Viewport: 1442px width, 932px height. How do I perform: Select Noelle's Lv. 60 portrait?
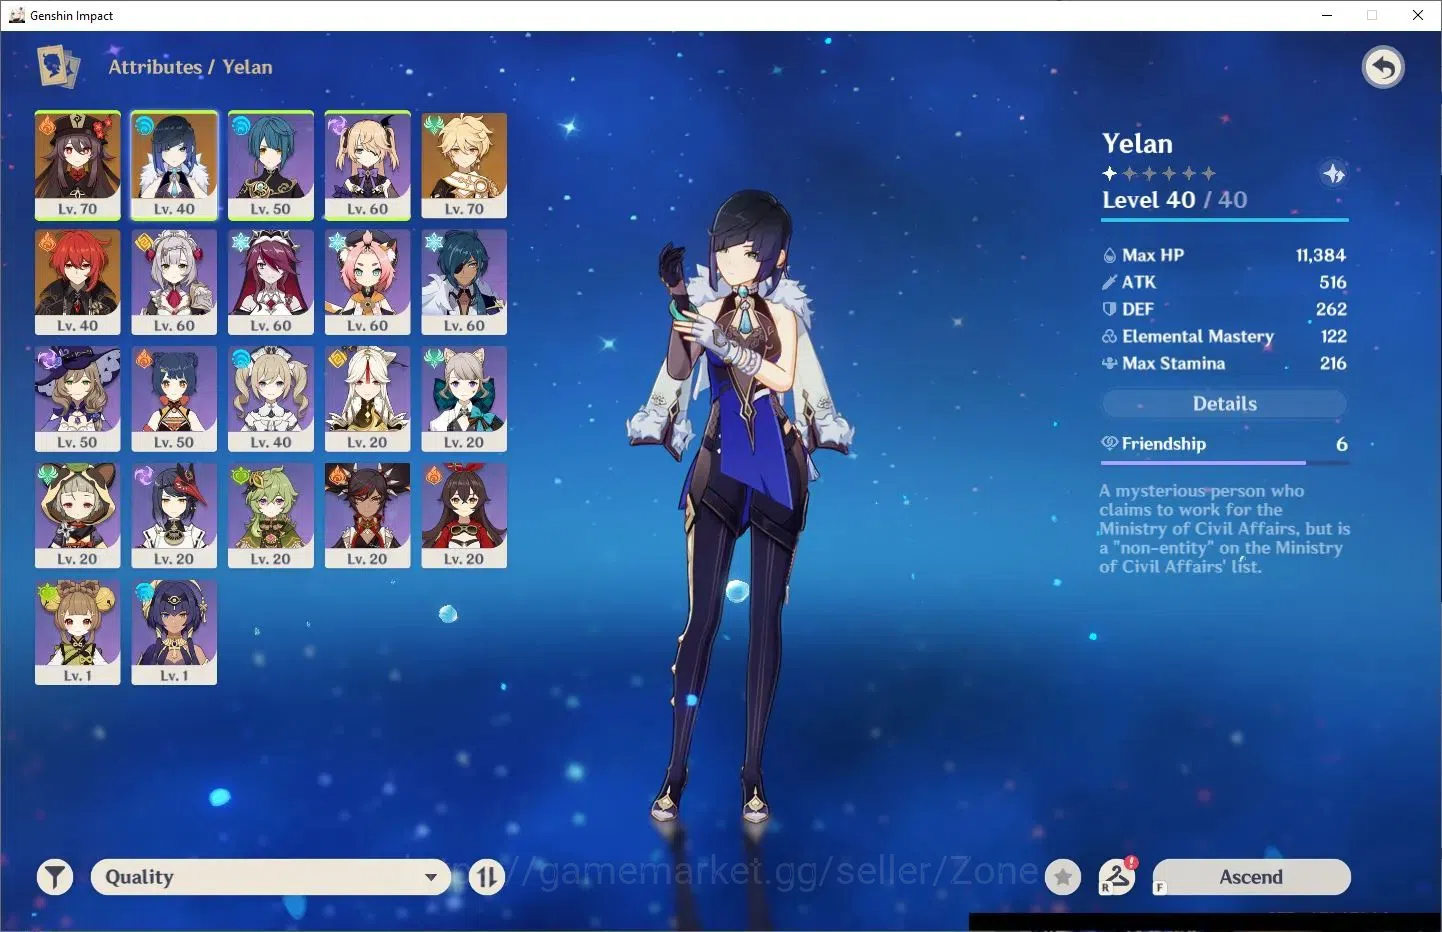coord(174,282)
